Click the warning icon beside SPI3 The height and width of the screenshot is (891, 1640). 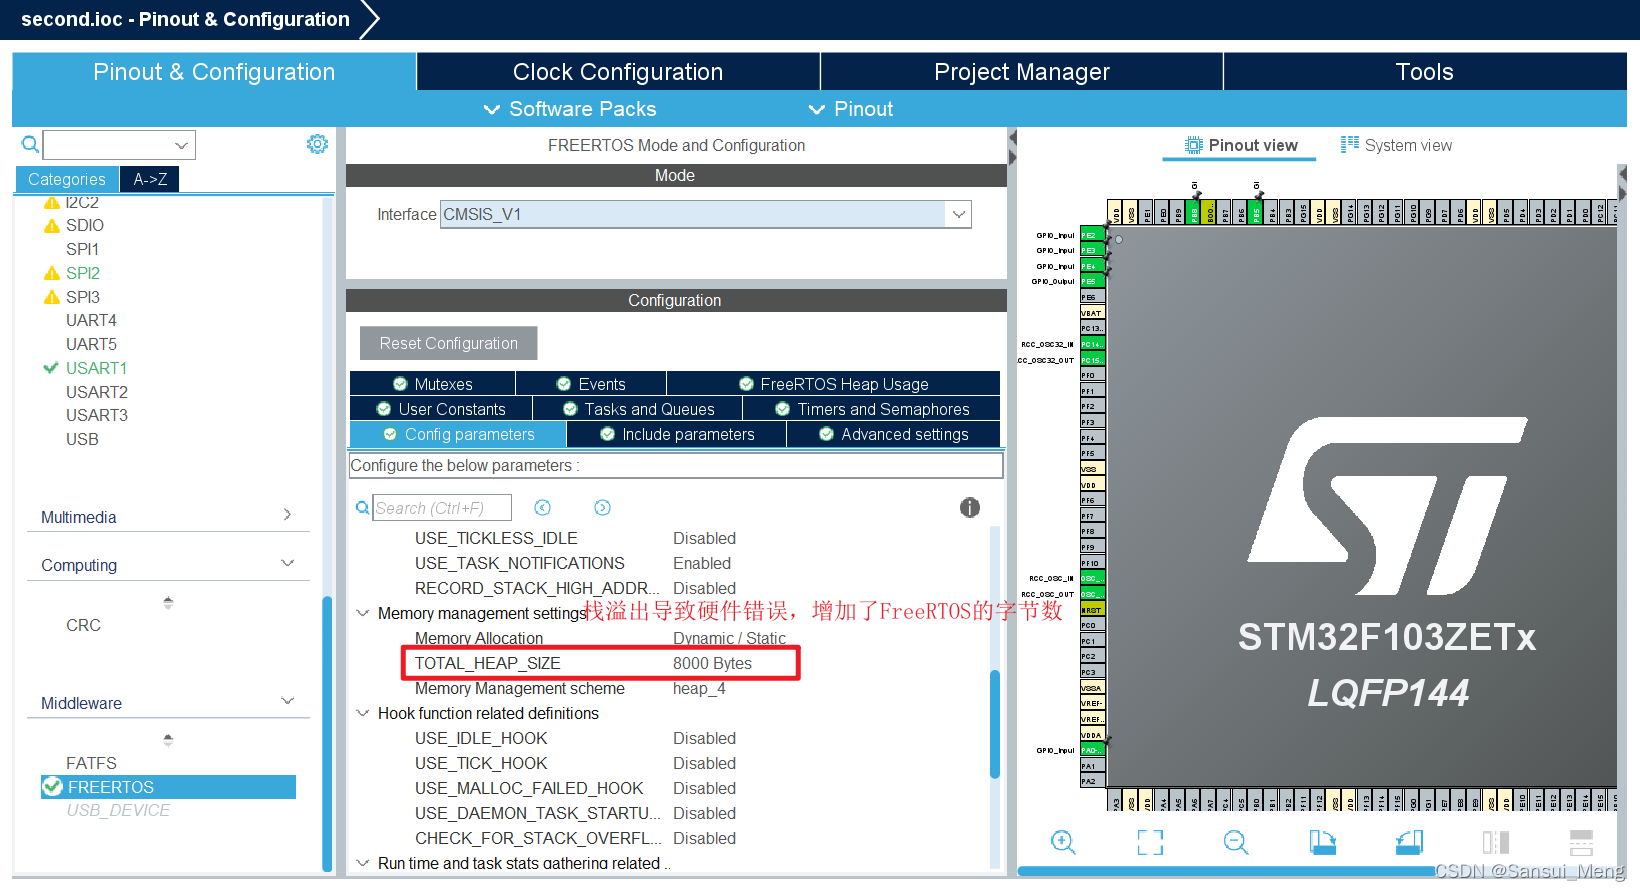(x=52, y=297)
